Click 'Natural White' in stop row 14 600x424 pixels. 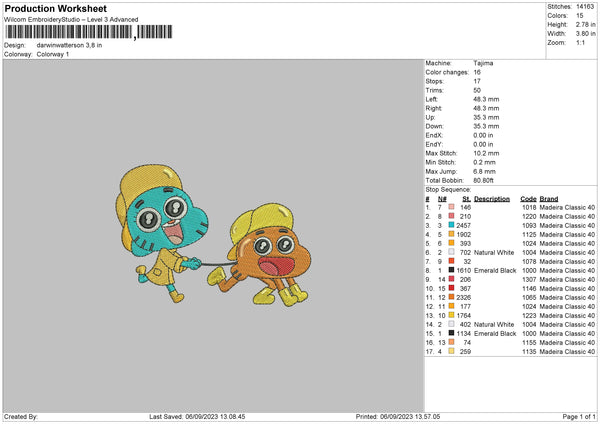pyautogui.click(x=494, y=324)
